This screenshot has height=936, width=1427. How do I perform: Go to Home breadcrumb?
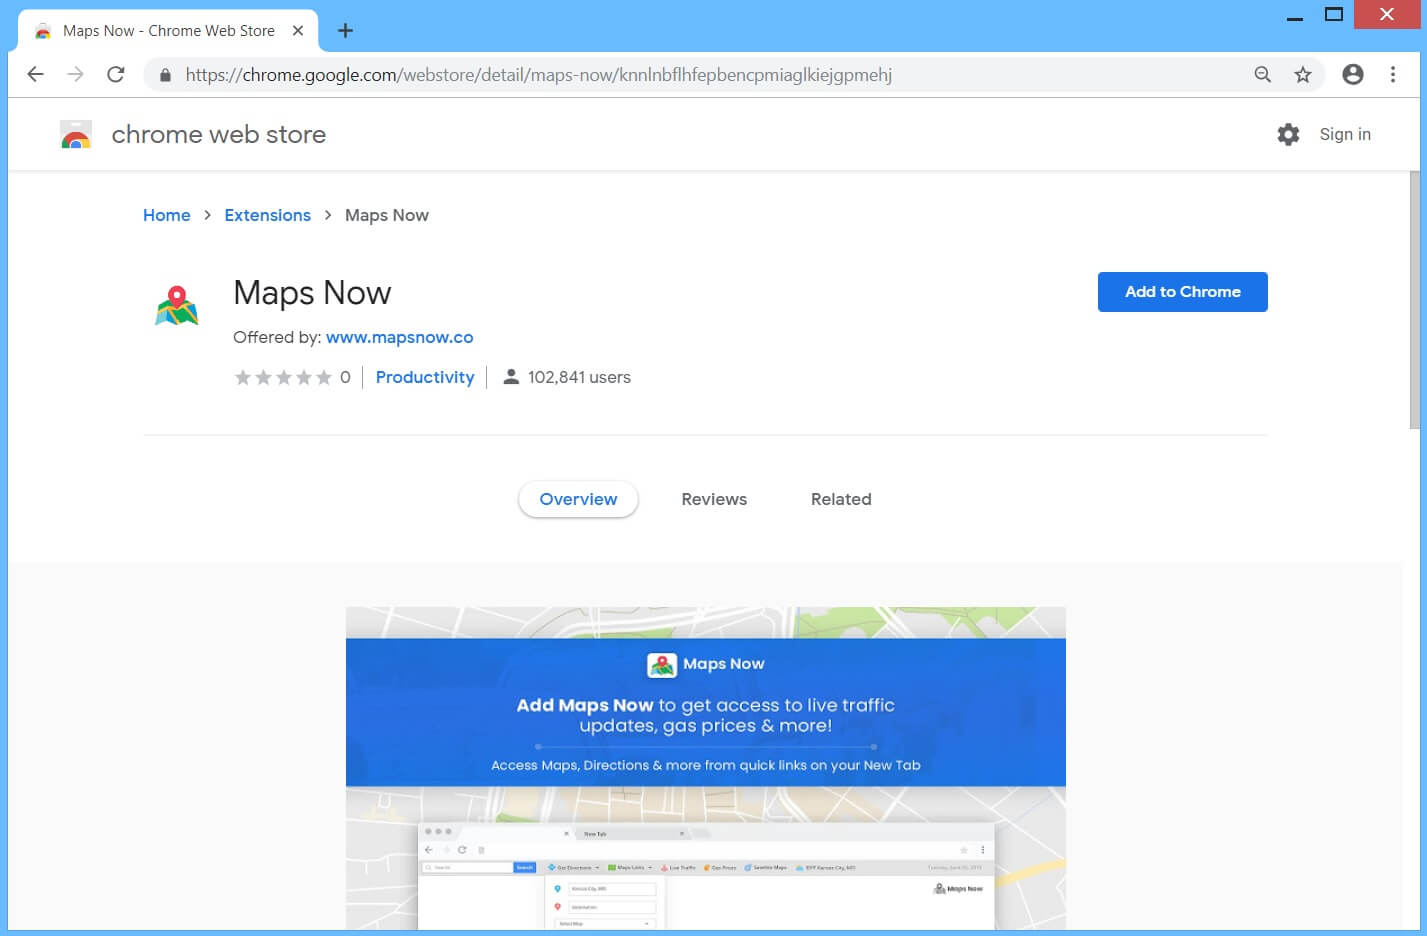pyautogui.click(x=167, y=215)
